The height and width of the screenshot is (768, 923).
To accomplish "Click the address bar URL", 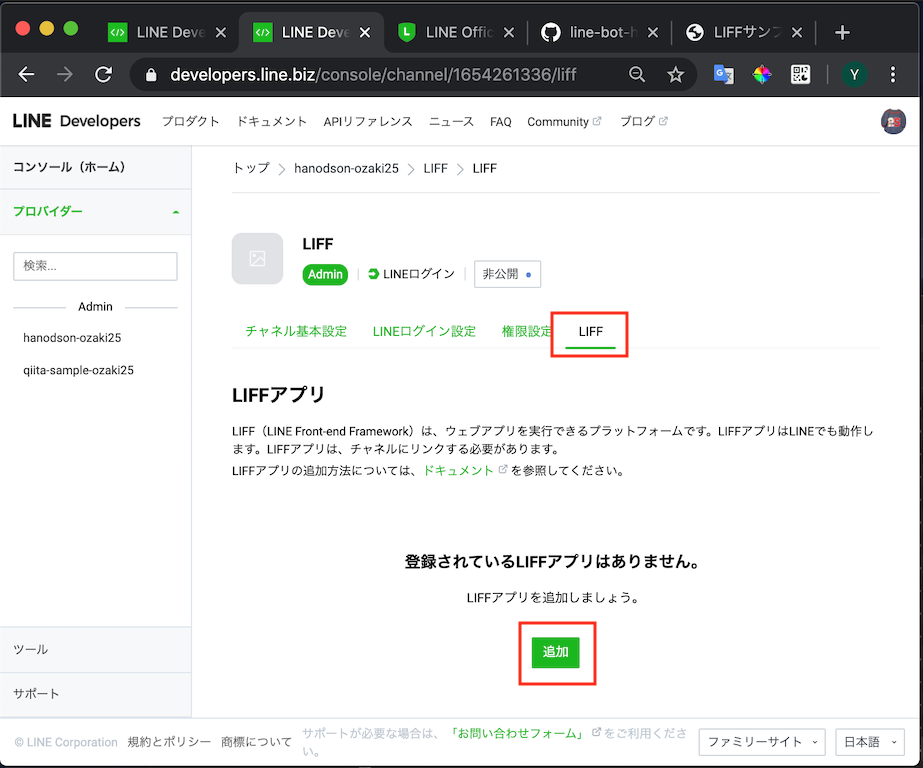I will coord(373,75).
